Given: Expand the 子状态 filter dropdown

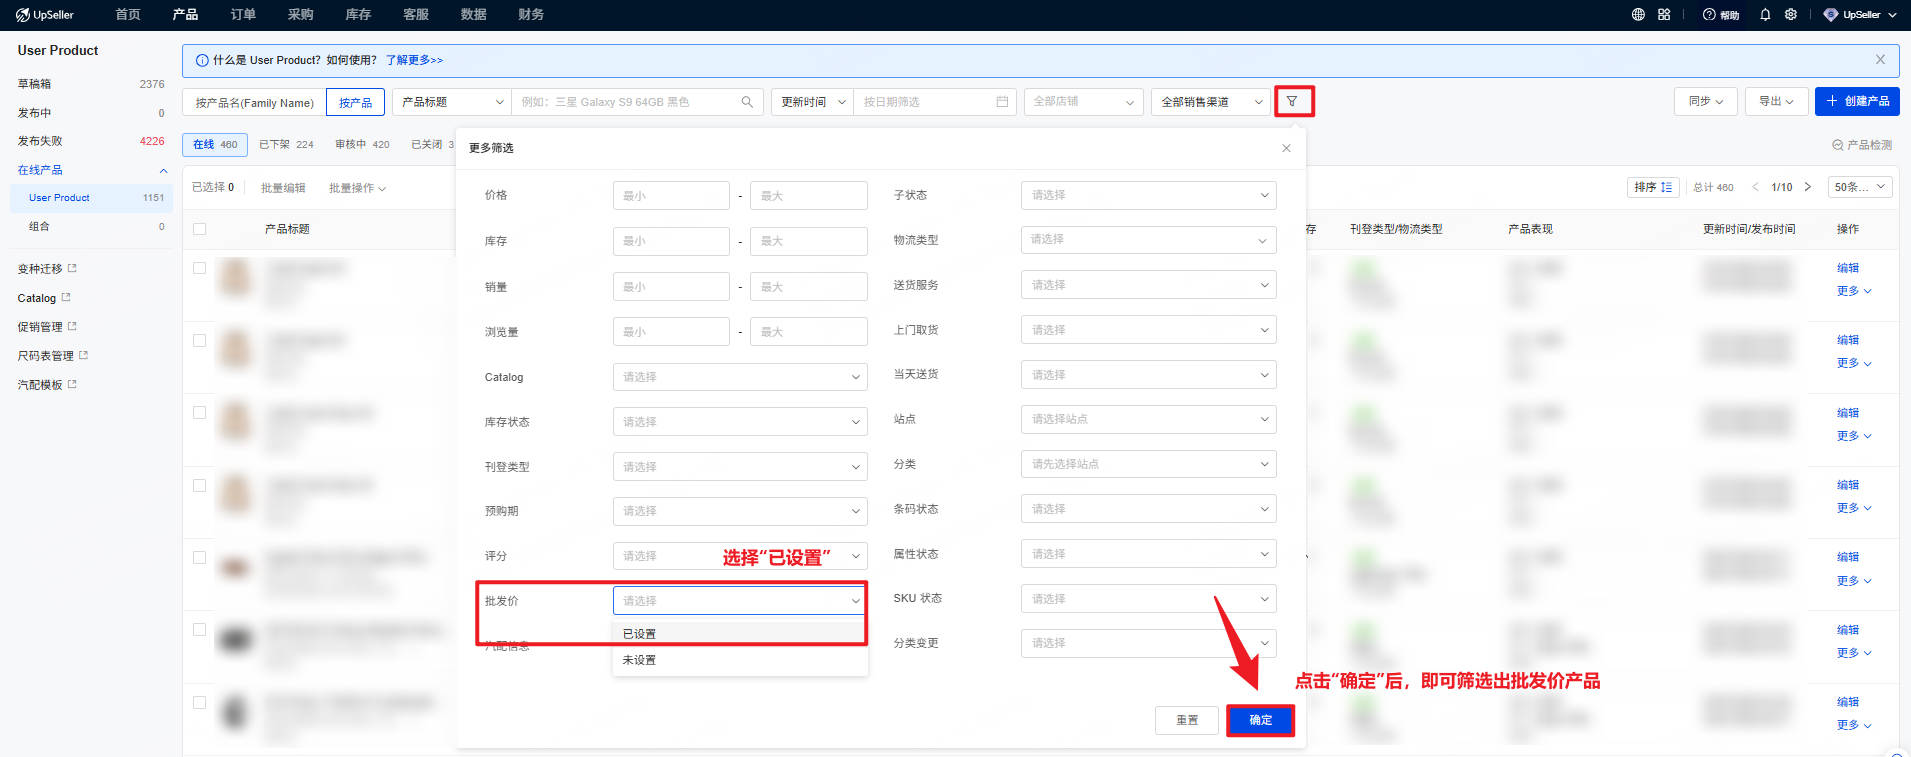Looking at the screenshot, I should pyautogui.click(x=1148, y=195).
